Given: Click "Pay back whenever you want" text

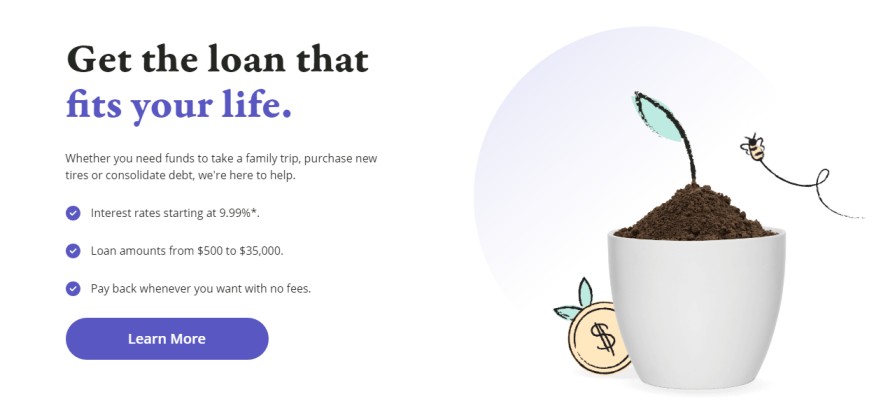Looking at the screenshot, I should point(201,289).
